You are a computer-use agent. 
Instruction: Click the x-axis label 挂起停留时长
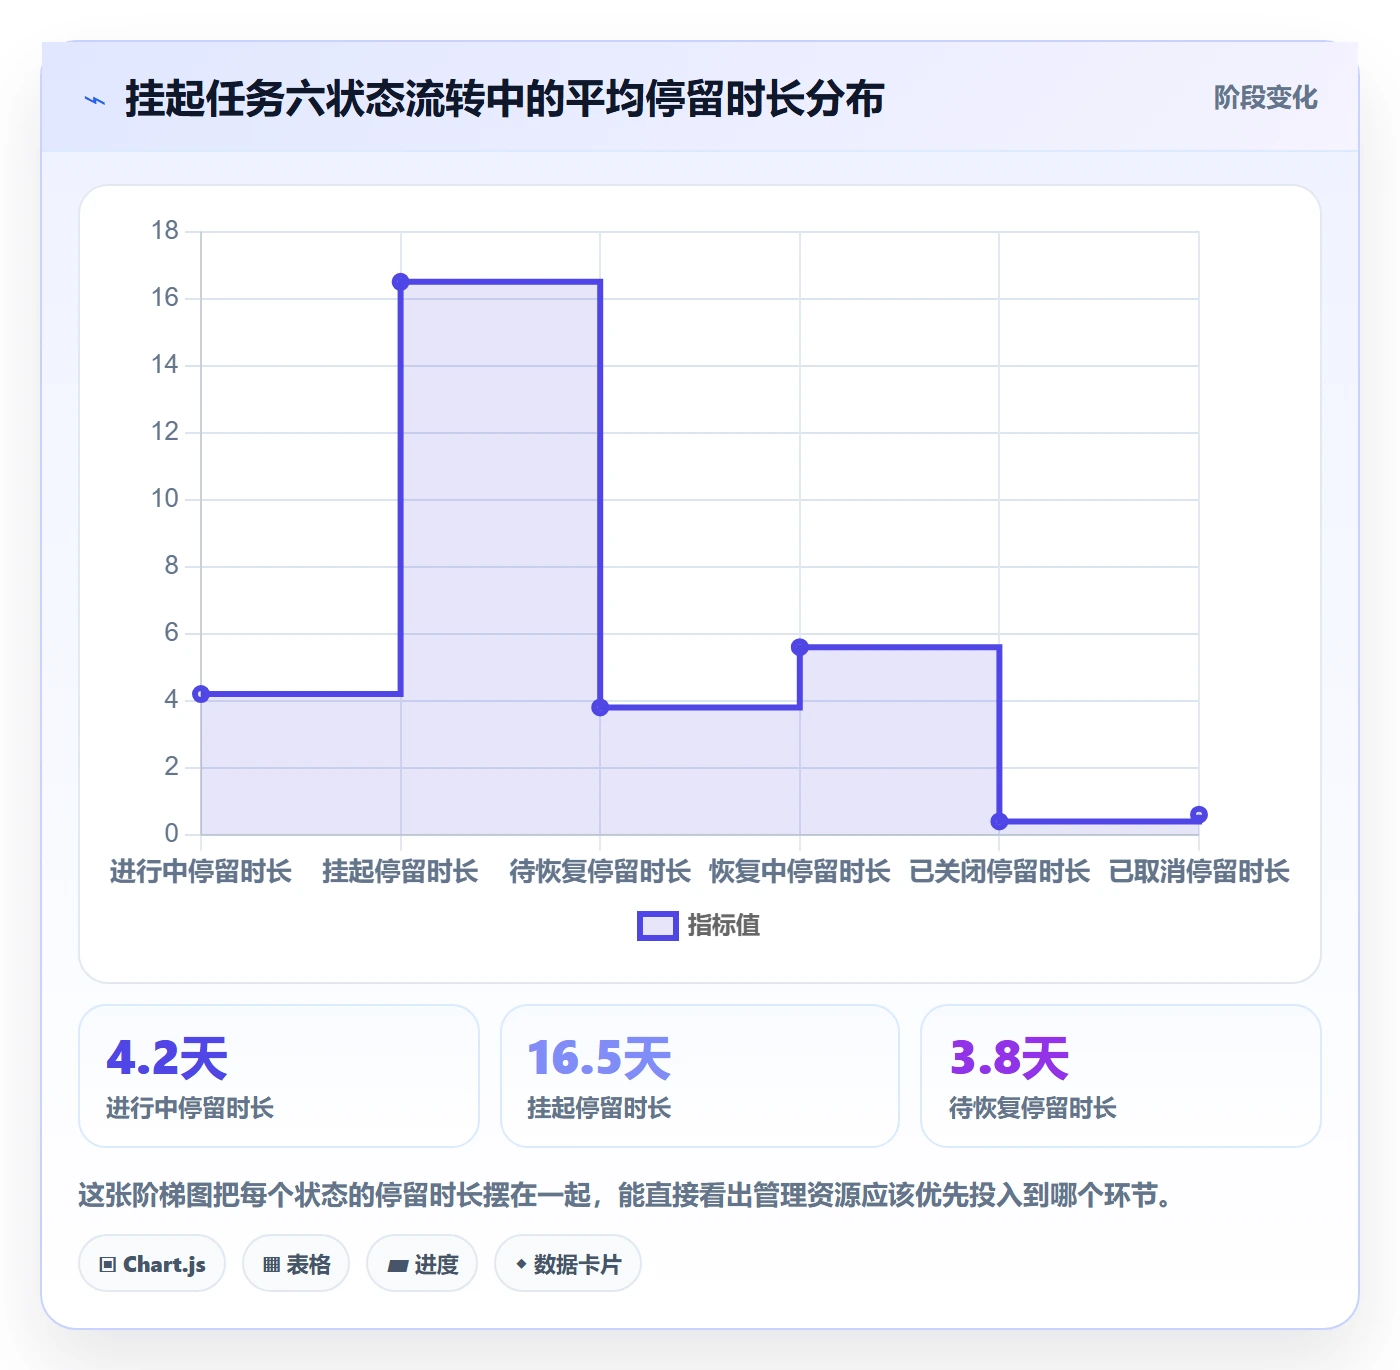coord(401,872)
